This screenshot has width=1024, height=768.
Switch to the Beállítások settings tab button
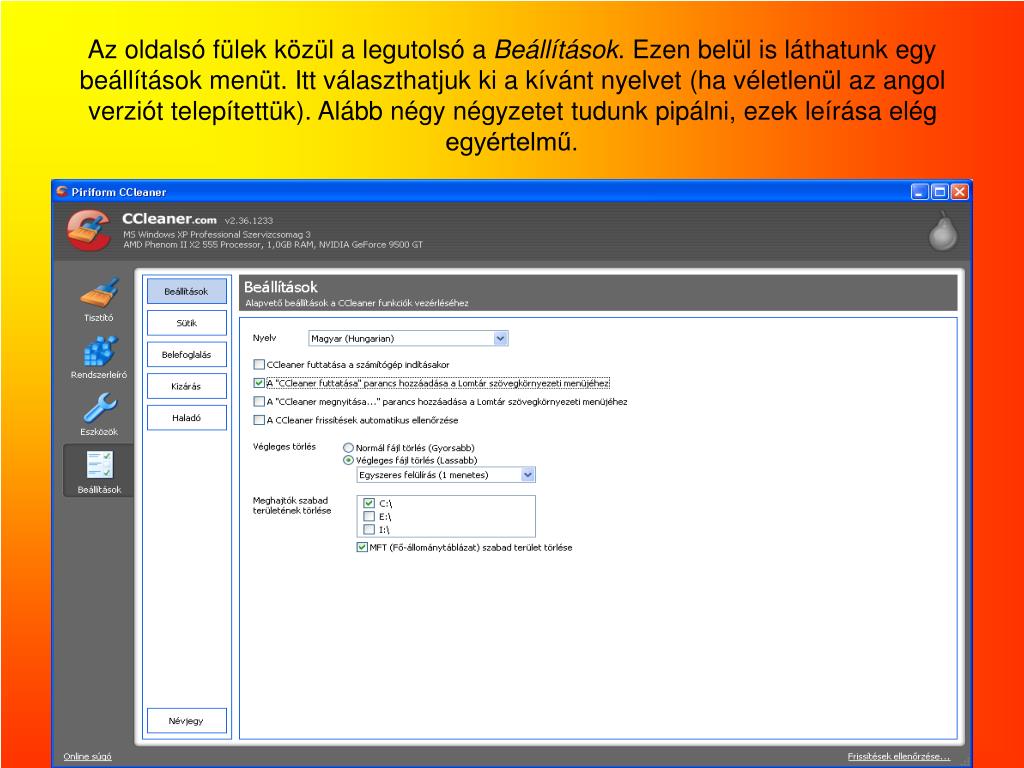tap(187, 291)
